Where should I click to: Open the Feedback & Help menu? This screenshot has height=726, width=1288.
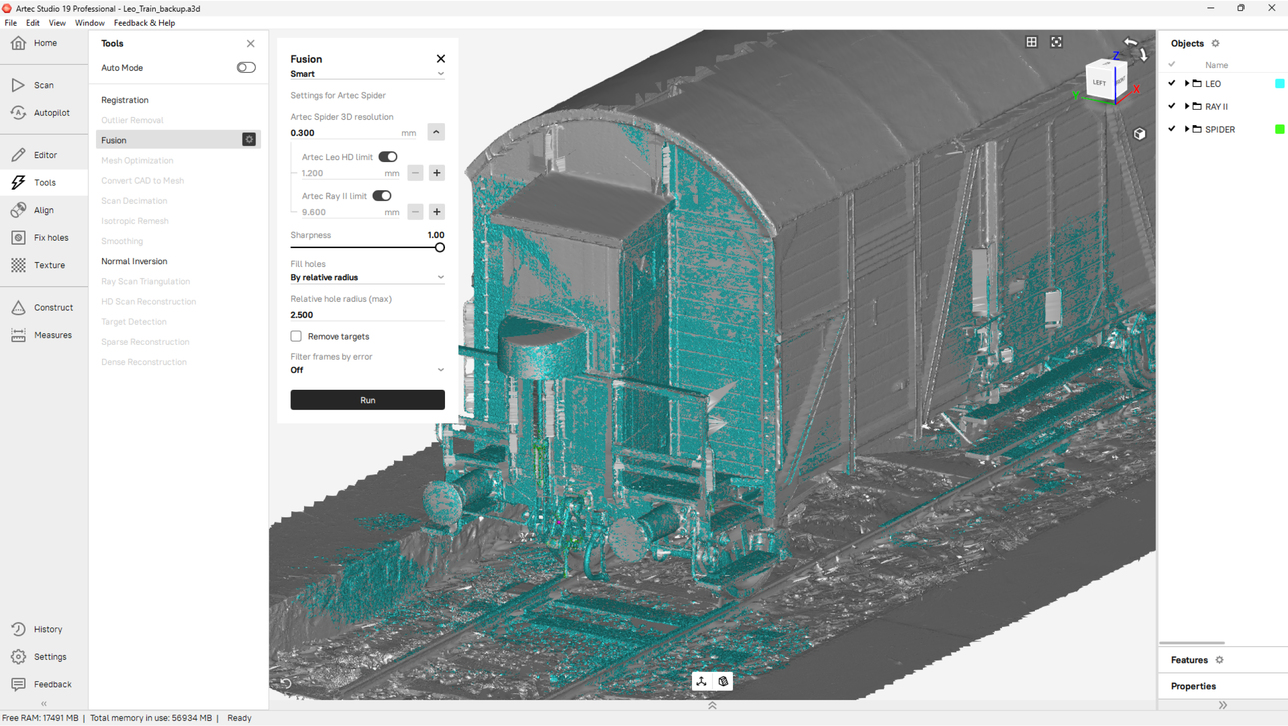click(x=144, y=23)
